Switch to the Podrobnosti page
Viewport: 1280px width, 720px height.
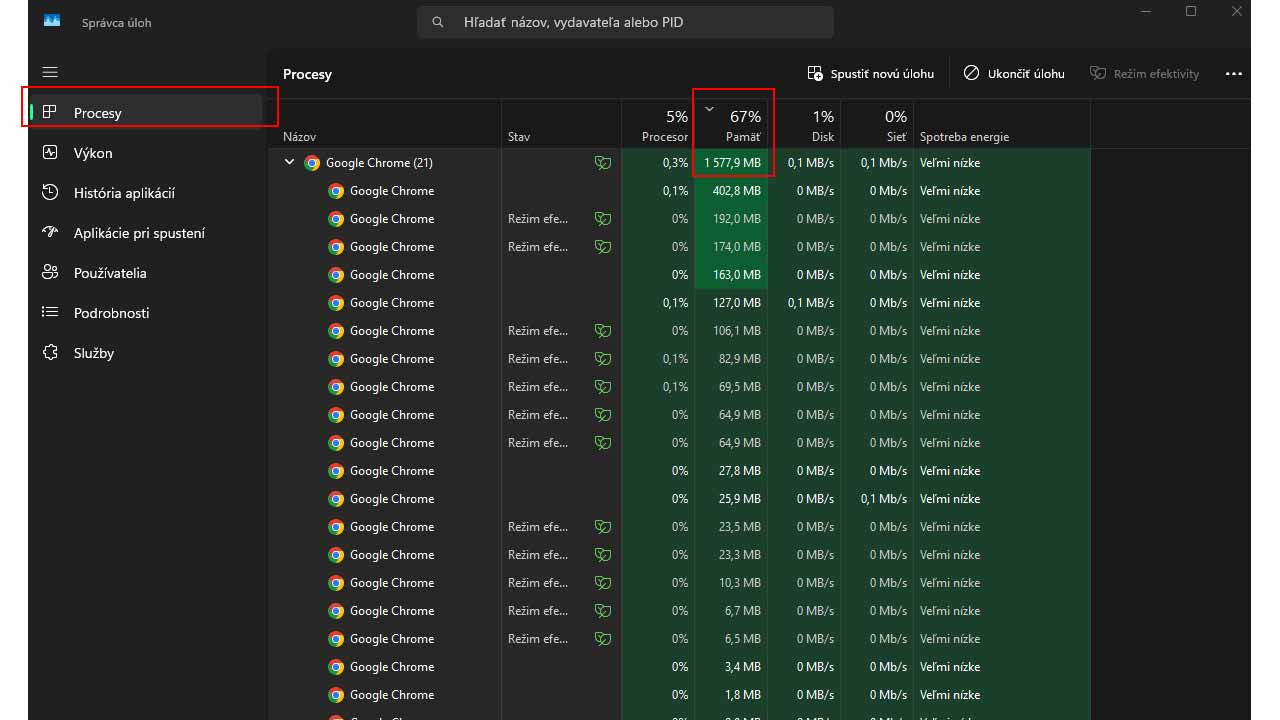(147, 313)
